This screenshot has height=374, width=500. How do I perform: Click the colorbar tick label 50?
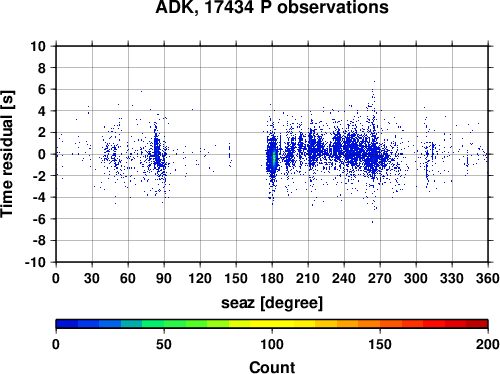click(x=164, y=344)
